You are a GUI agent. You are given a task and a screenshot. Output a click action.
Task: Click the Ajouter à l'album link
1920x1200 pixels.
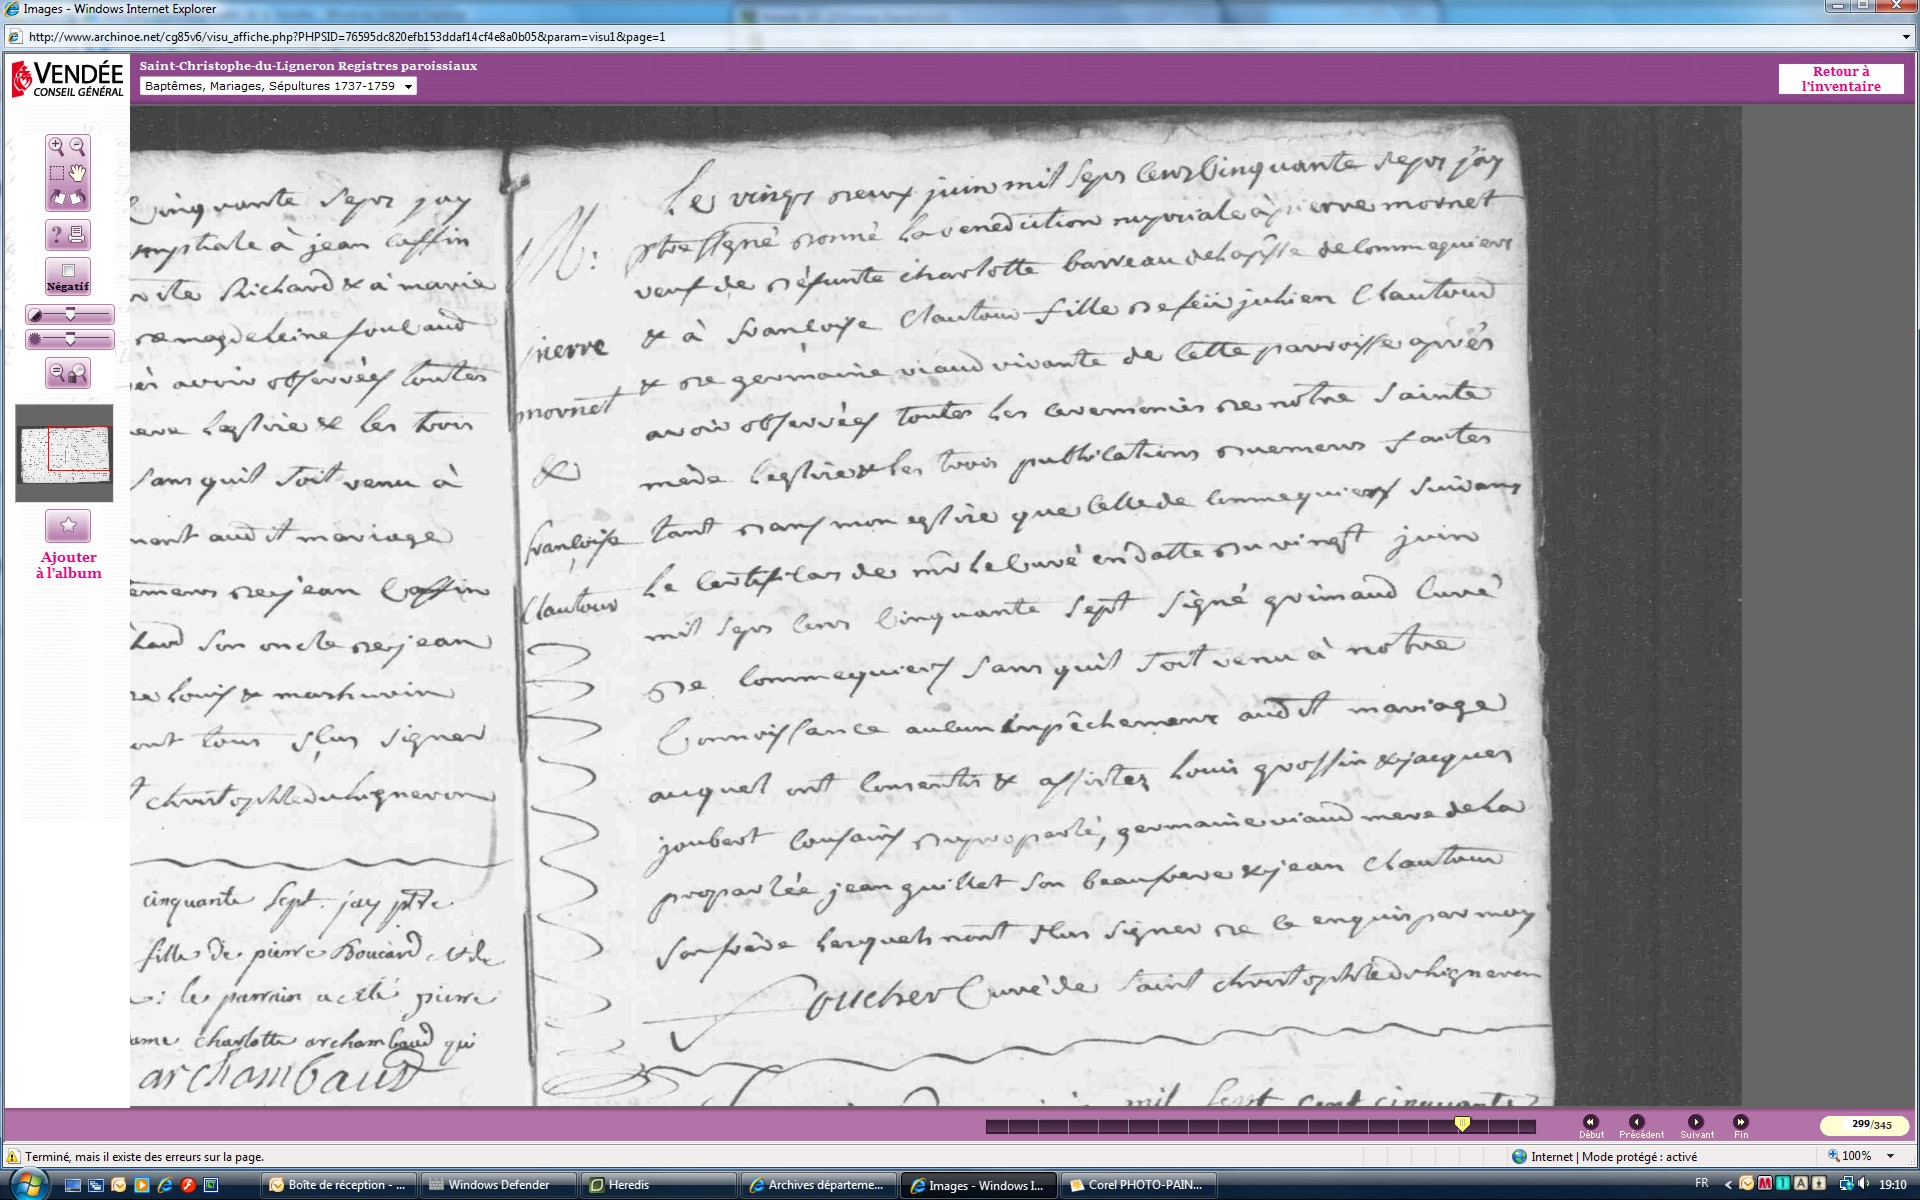[68, 565]
